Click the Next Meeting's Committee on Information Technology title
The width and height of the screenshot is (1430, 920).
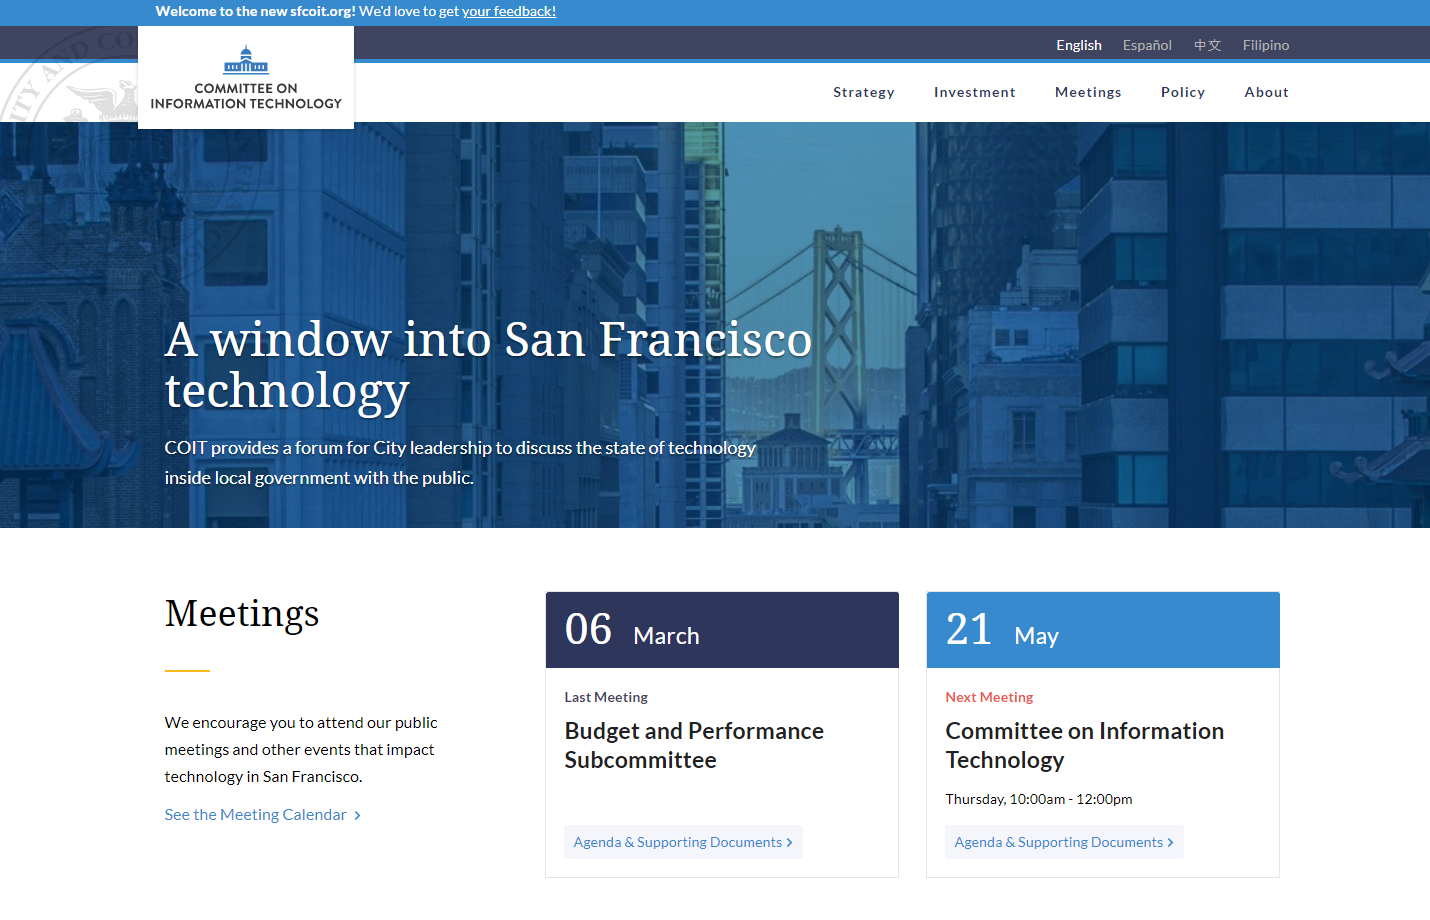point(1084,745)
